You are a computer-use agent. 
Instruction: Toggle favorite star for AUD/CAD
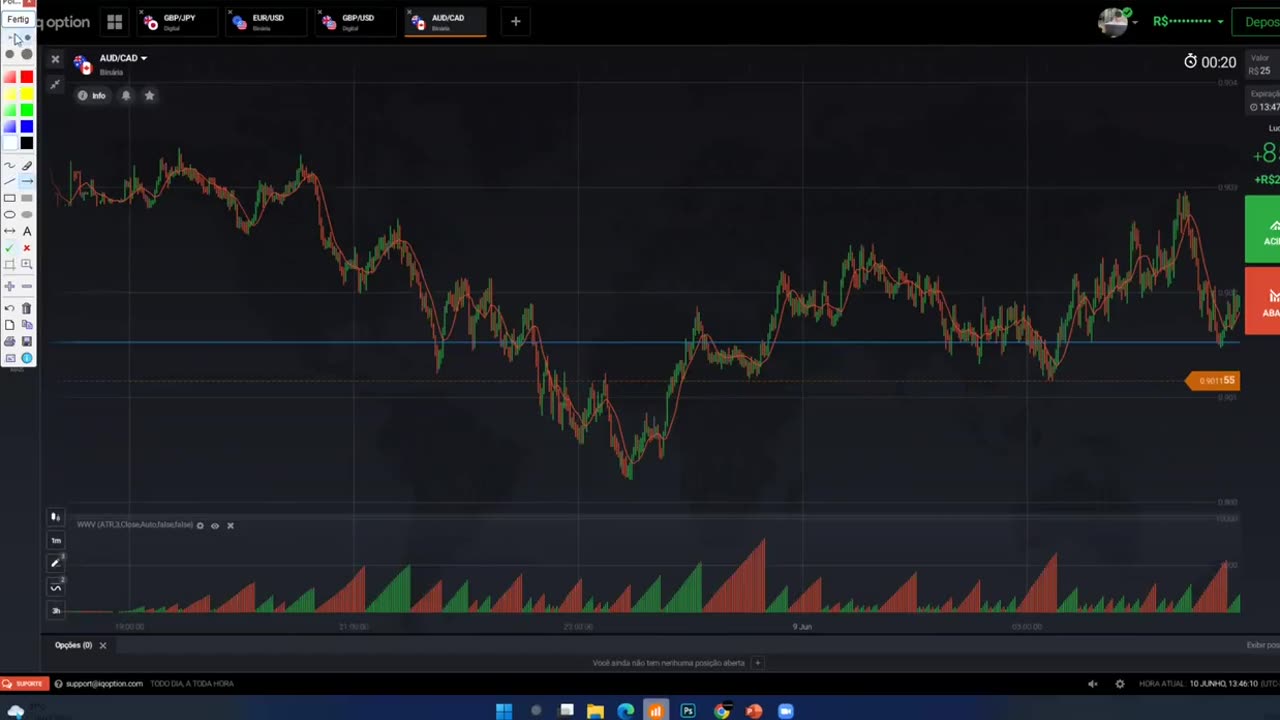[x=149, y=95]
